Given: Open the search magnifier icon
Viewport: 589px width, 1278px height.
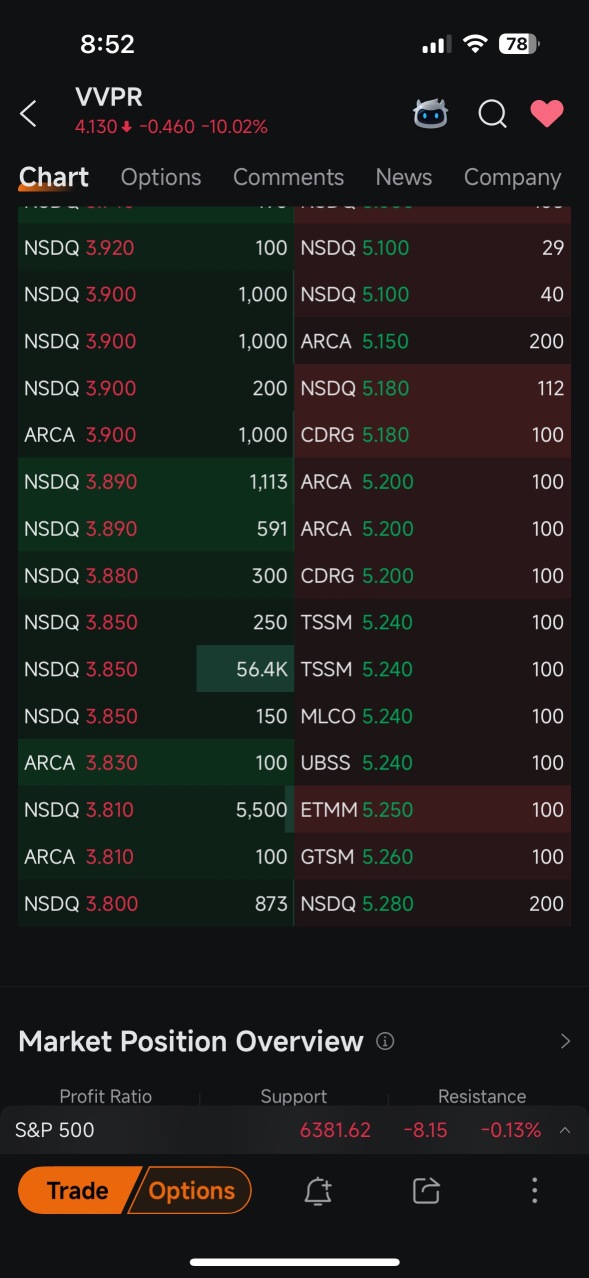Looking at the screenshot, I should coord(492,114).
